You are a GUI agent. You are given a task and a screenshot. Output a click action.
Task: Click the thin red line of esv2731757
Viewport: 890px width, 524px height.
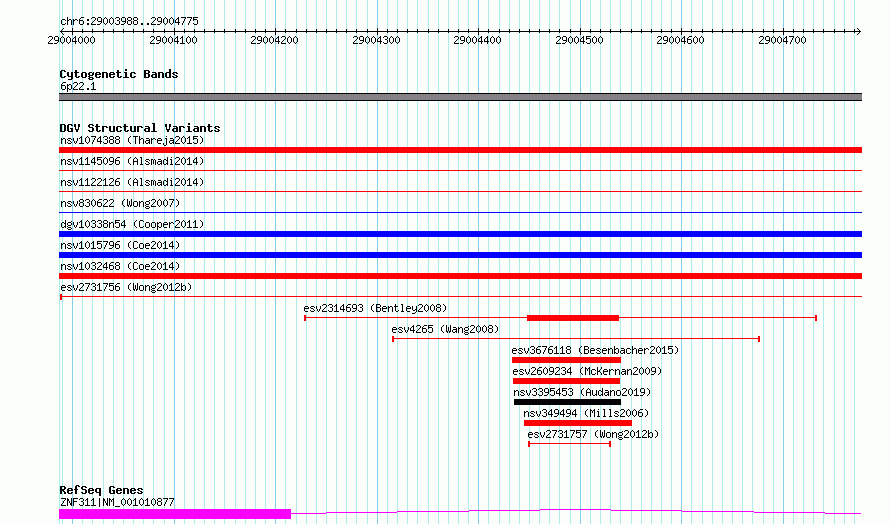[x=569, y=444]
